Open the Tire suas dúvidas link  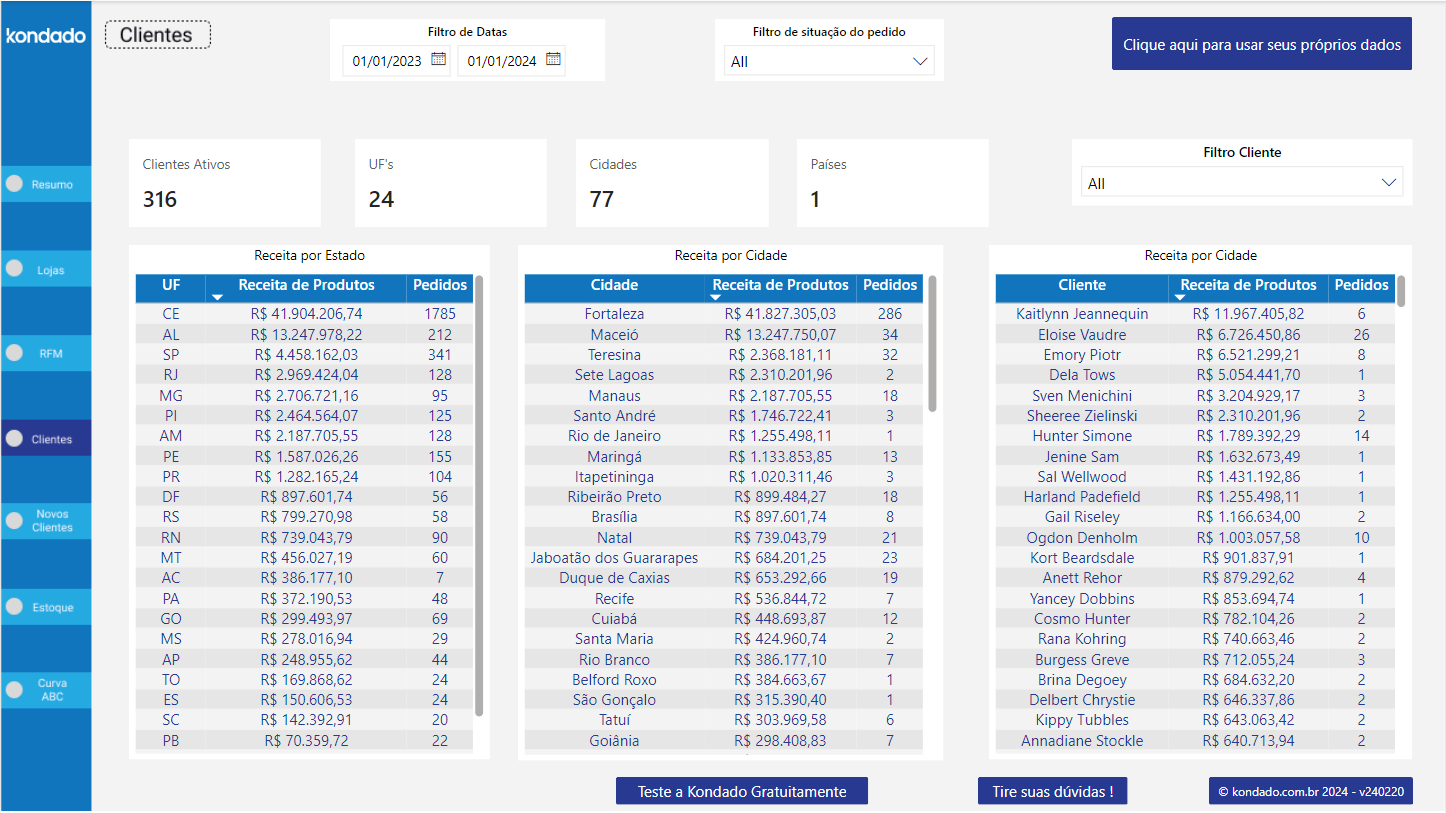[1052, 790]
